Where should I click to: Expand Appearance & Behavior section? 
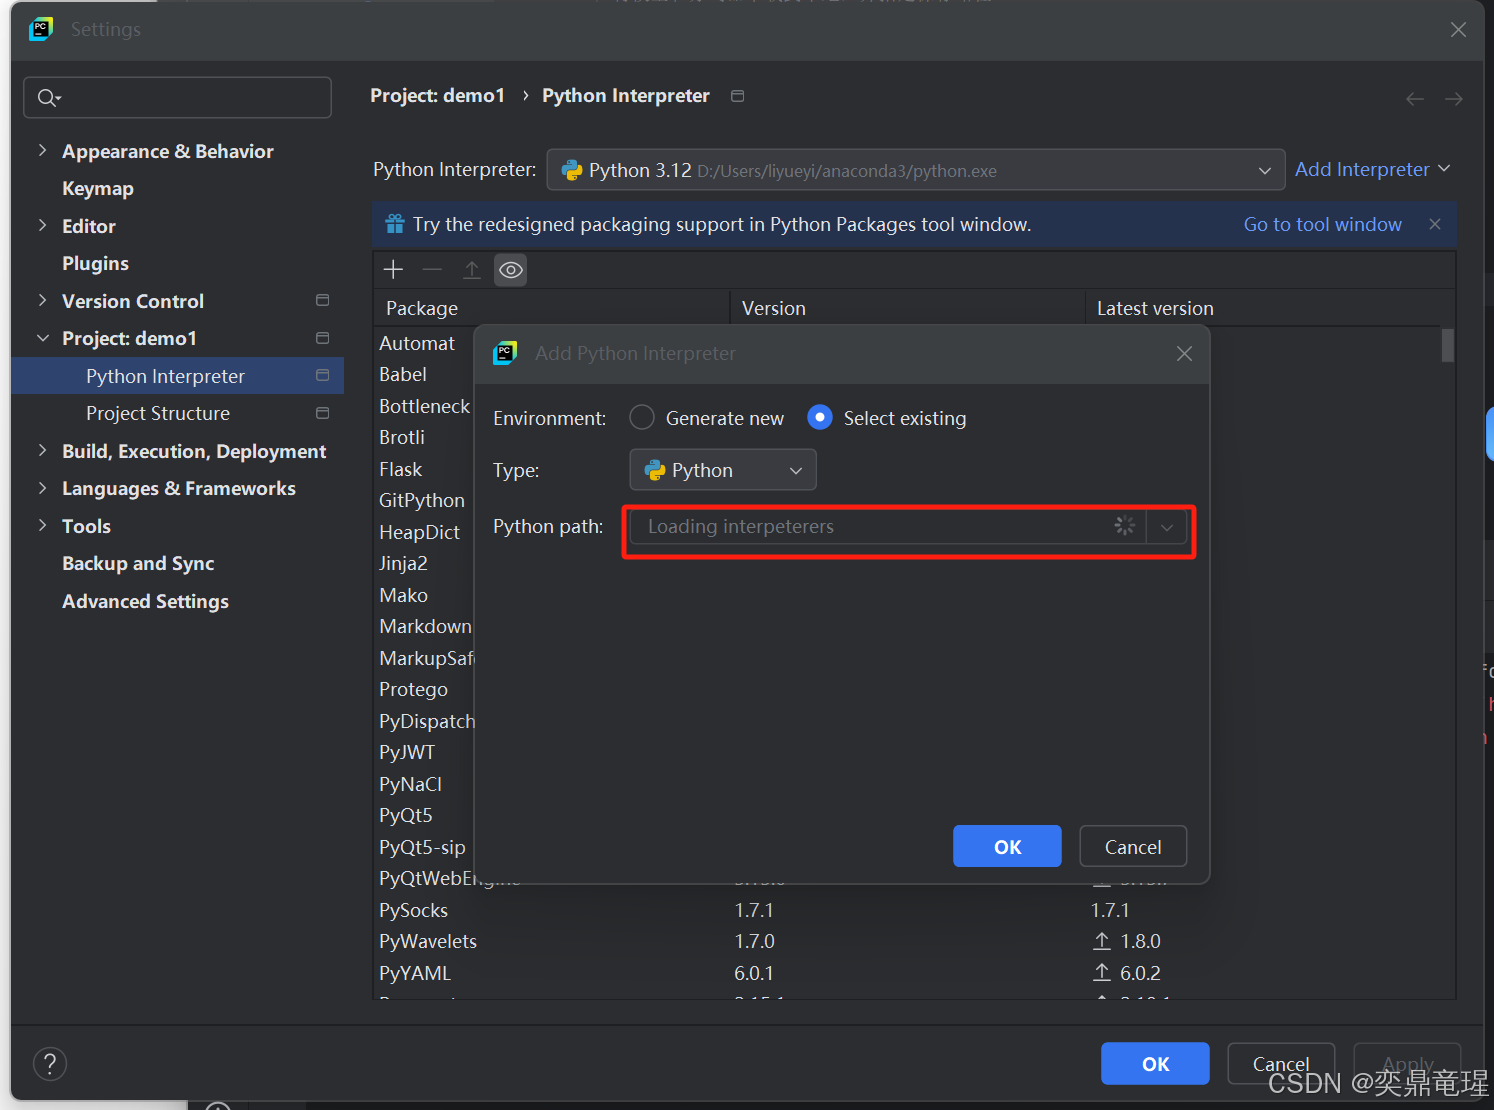[42, 150]
